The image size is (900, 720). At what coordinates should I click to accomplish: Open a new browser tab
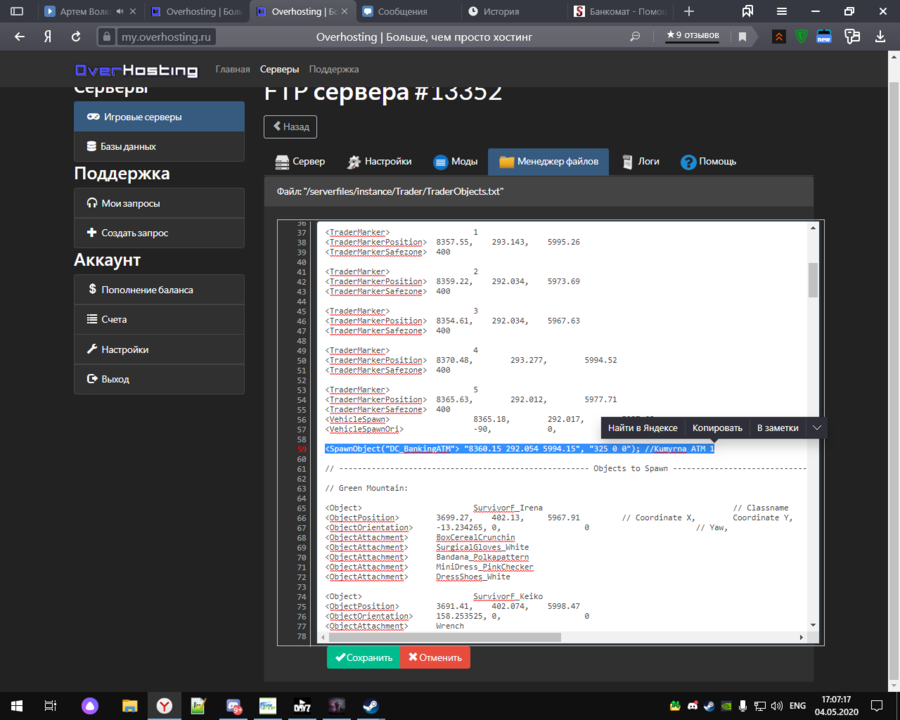689,11
